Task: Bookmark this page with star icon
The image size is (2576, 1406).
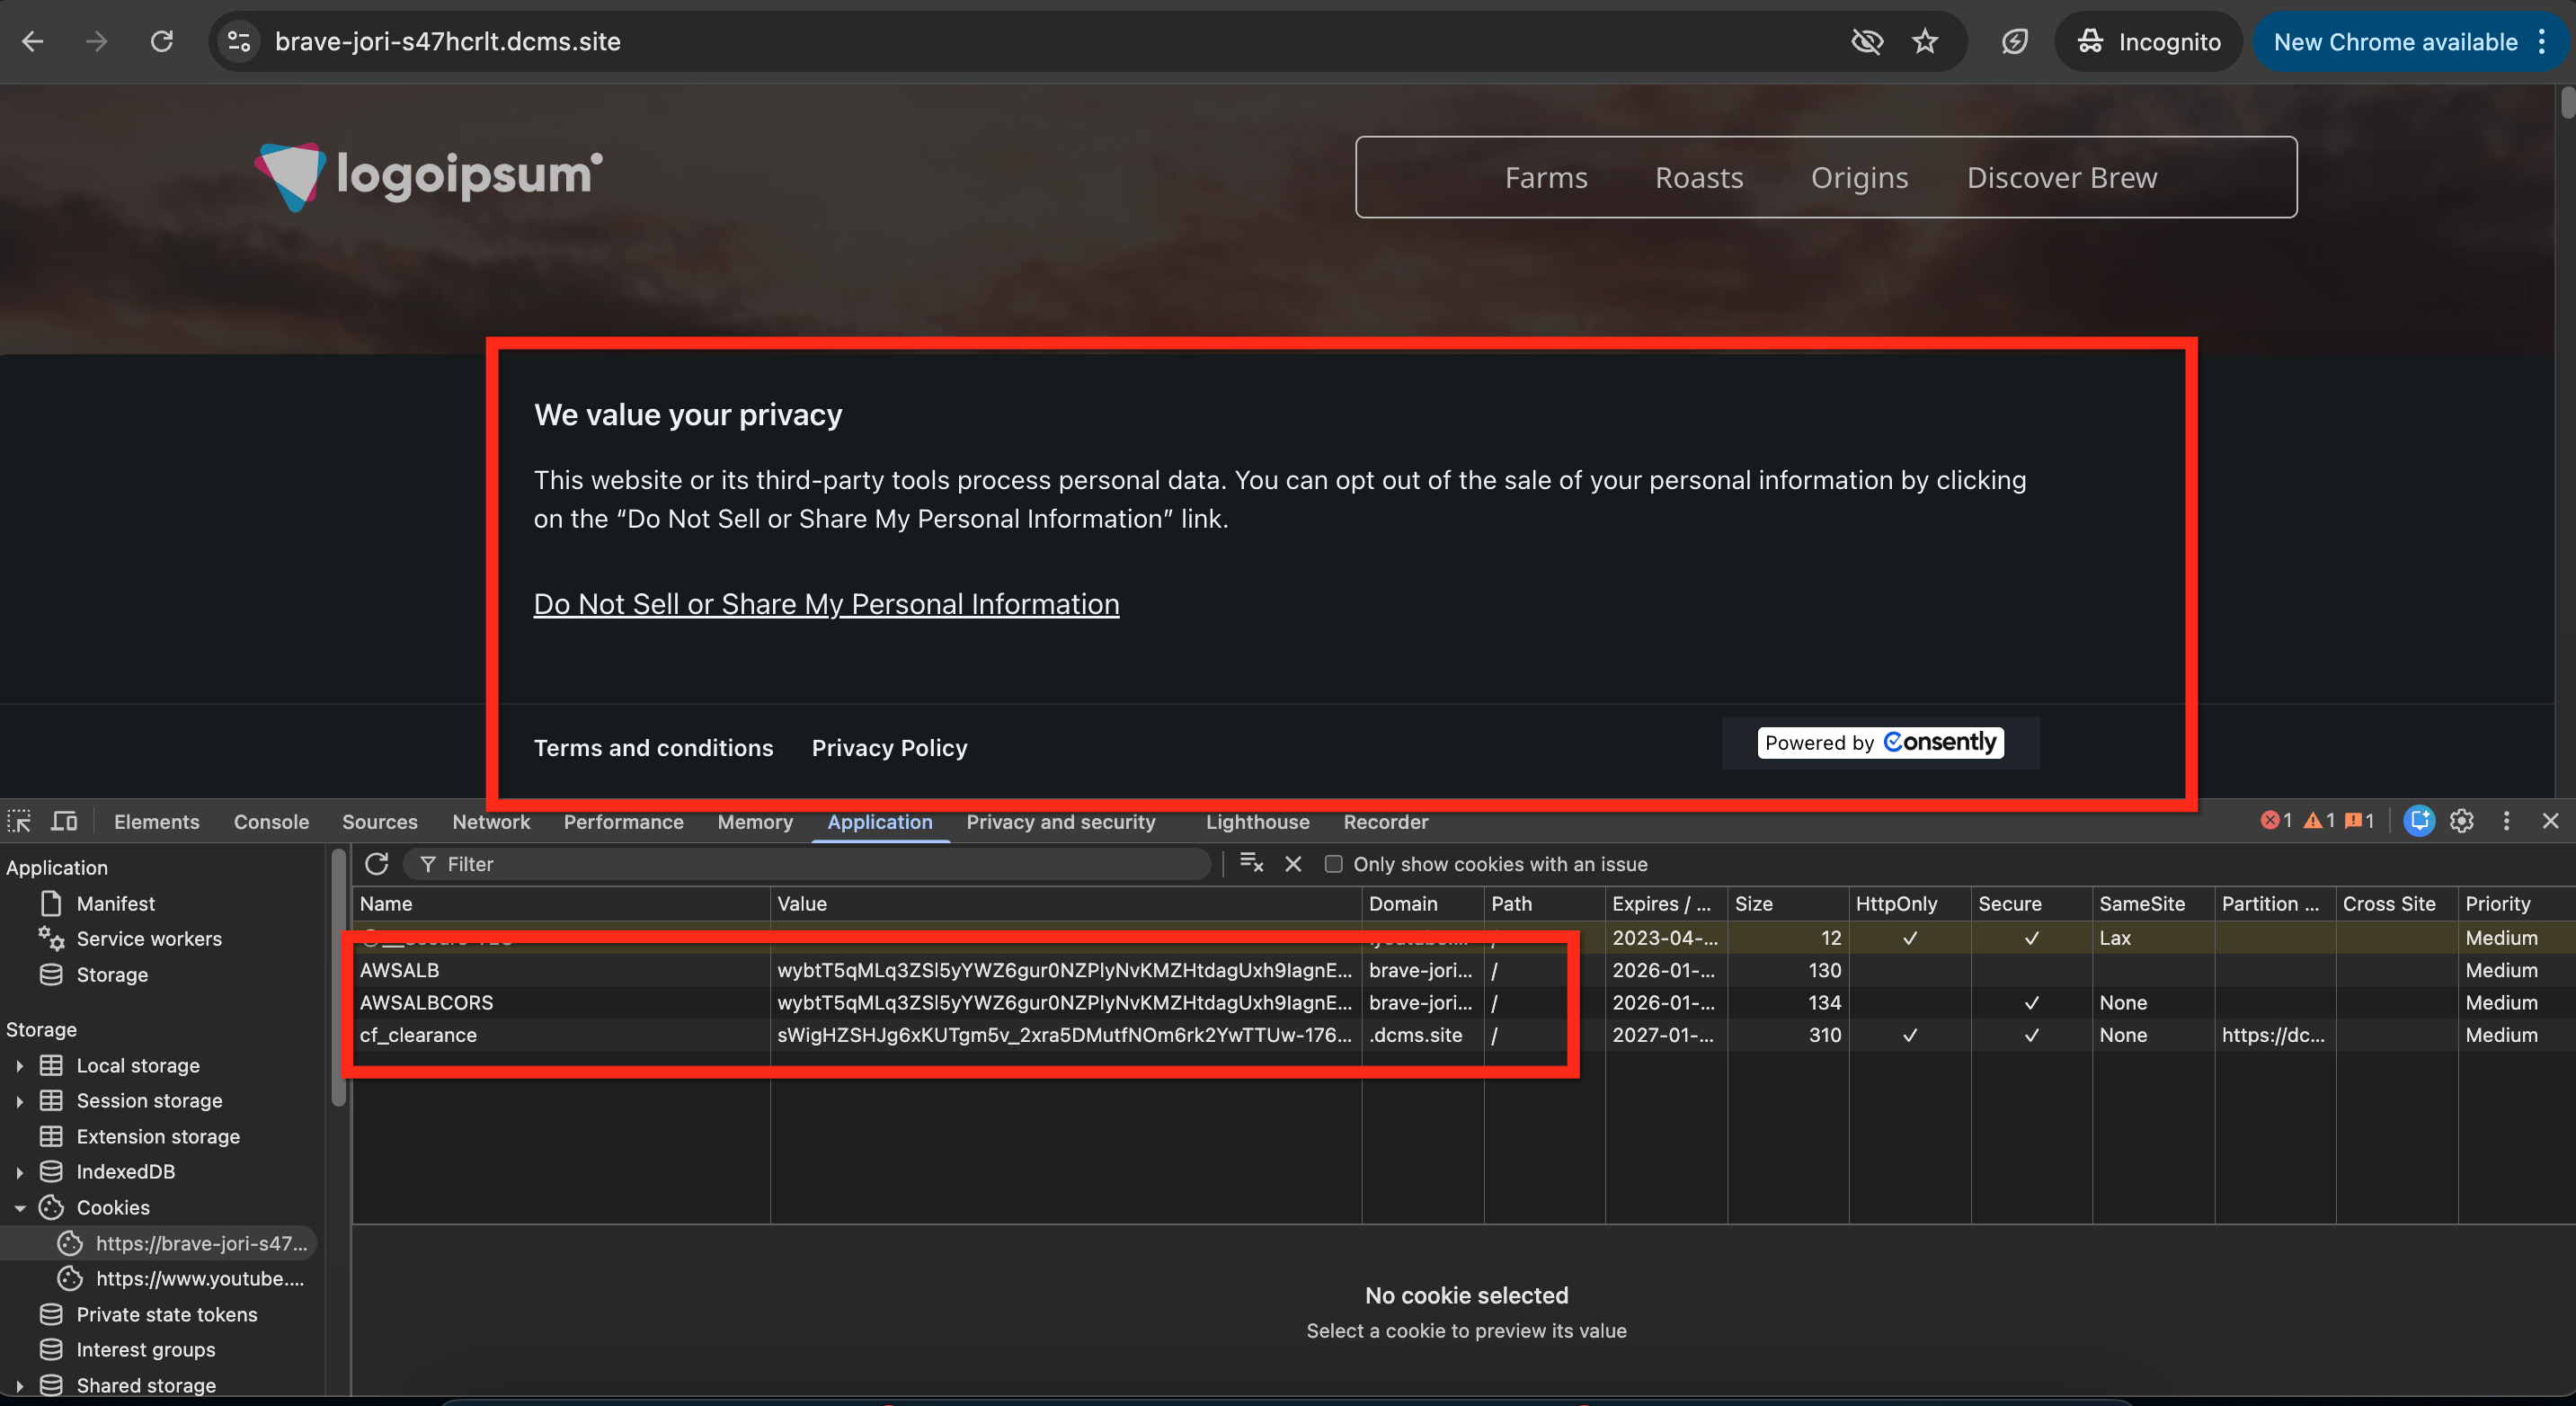Action: coord(1925,42)
